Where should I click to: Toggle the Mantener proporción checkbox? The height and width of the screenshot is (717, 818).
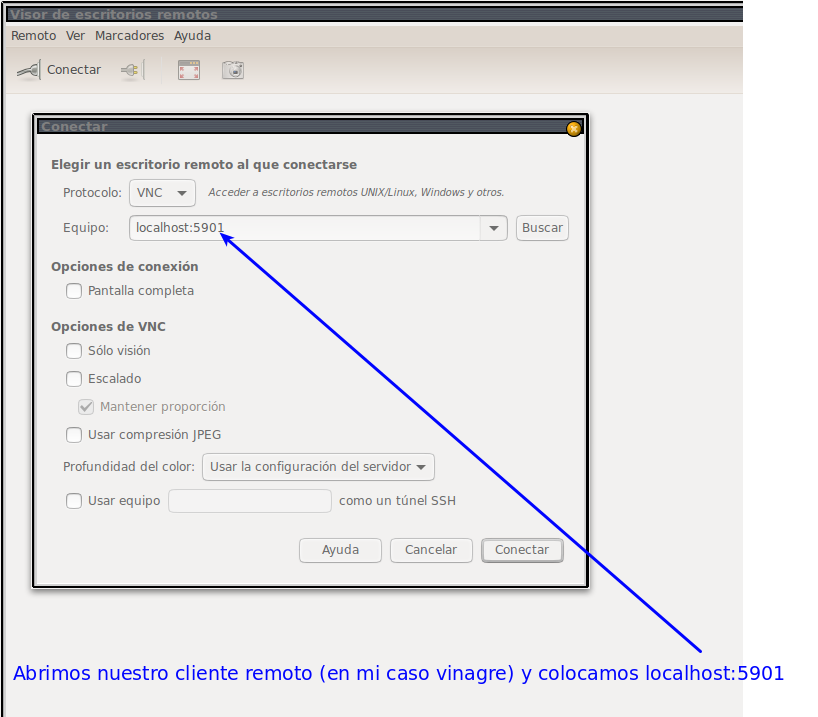[x=86, y=407]
